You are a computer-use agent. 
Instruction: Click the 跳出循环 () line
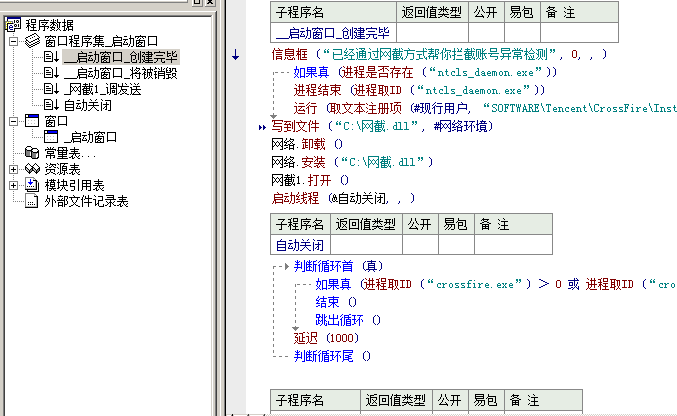coord(348,320)
